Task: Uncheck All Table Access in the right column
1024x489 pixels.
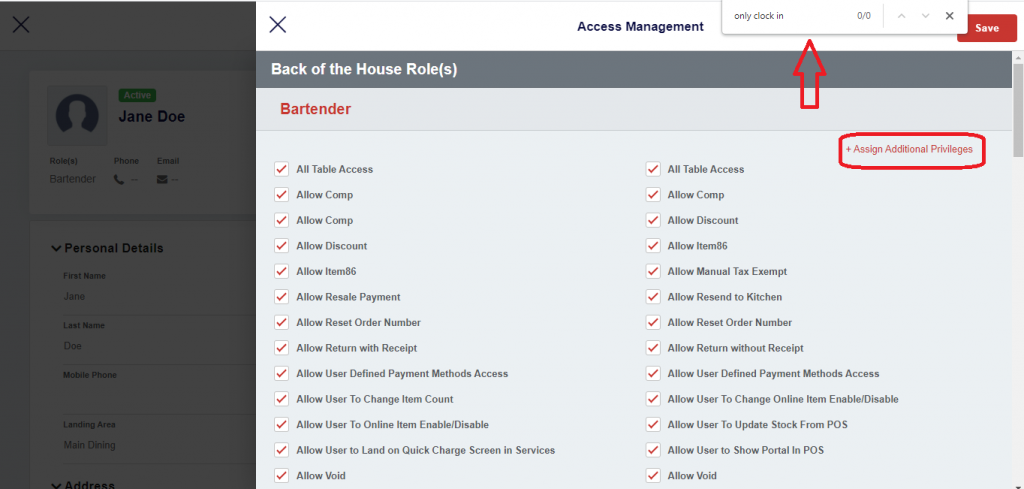Action: pyautogui.click(x=652, y=169)
